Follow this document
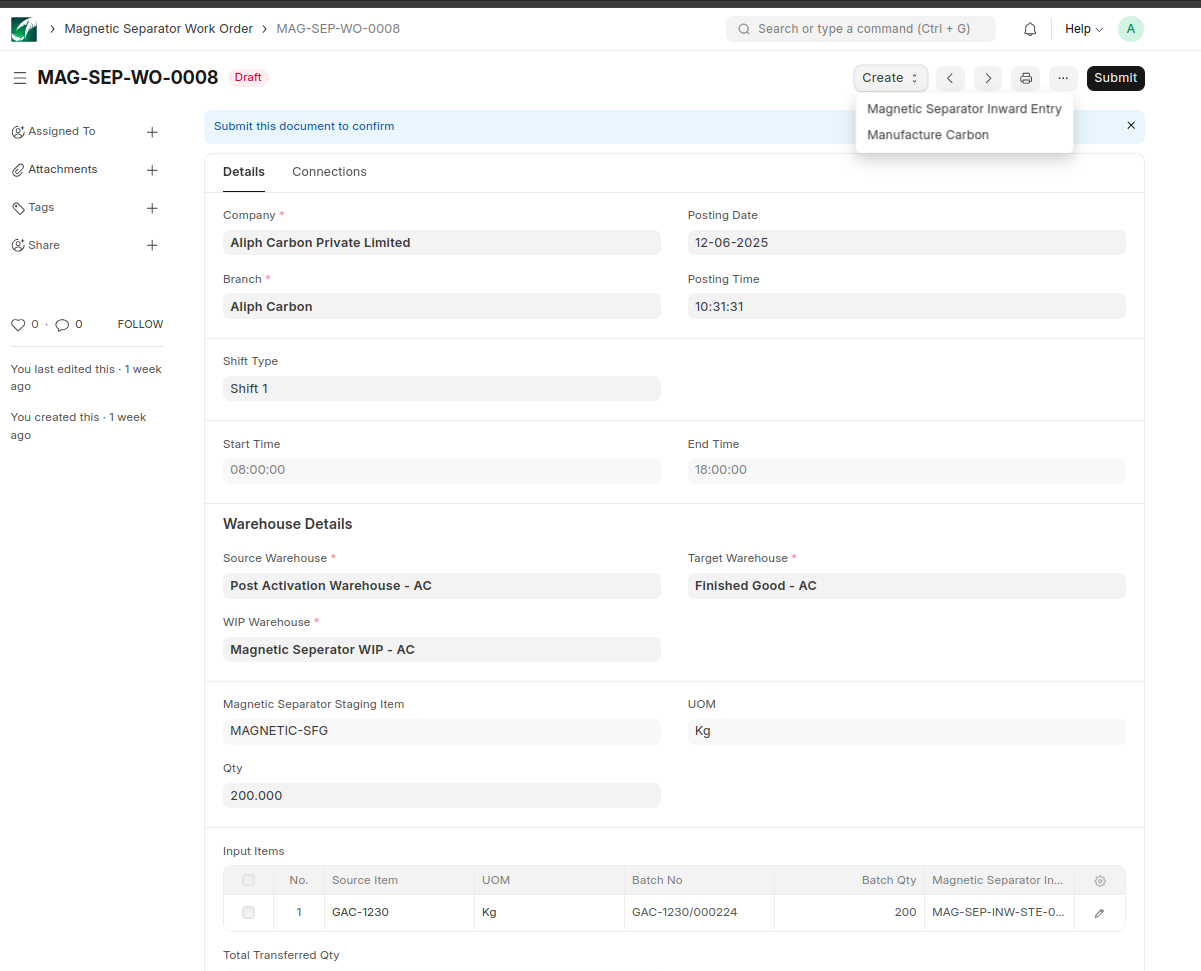Viewport: 1201px width, 971px height. (x=140, y=324)
